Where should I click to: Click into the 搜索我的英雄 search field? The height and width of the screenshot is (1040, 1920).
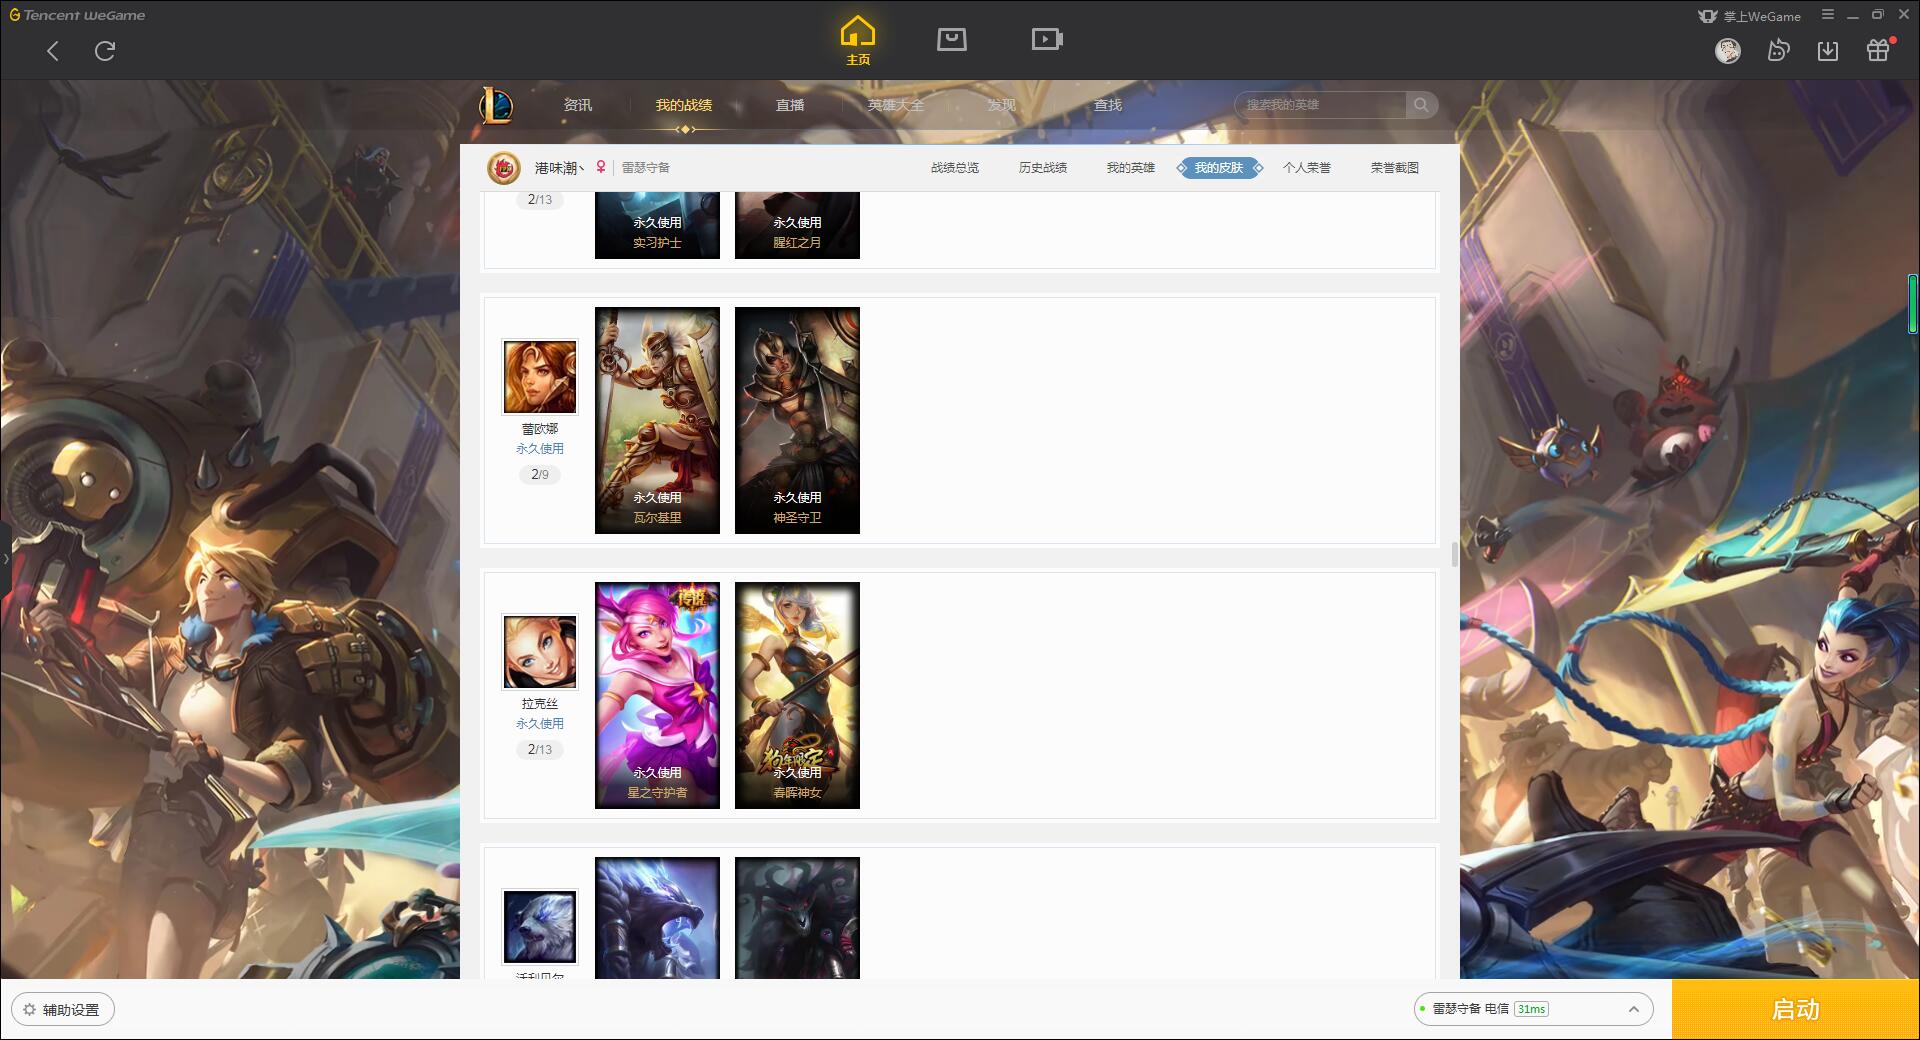[1320, 105]
